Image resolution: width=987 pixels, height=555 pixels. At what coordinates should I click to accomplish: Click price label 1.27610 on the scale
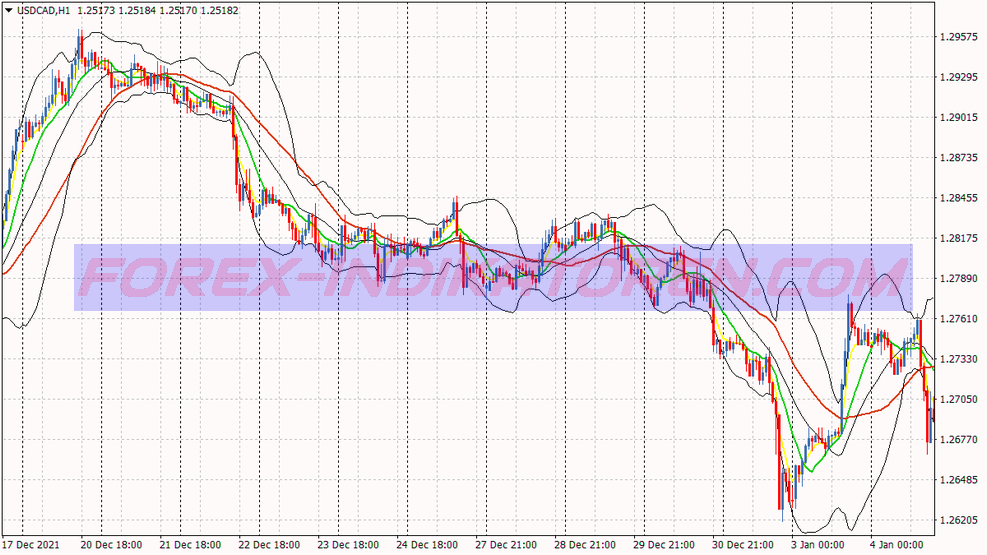pyautogui.click(x=959, y=319)
